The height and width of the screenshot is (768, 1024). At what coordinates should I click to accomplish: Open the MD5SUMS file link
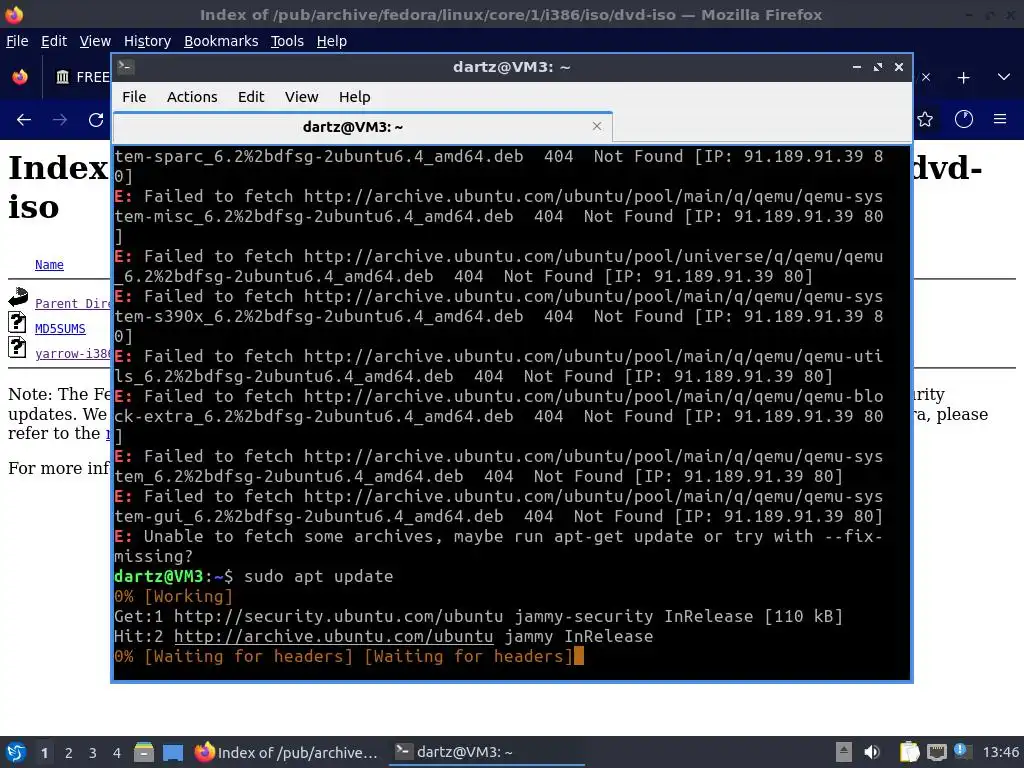pos(60,328)
